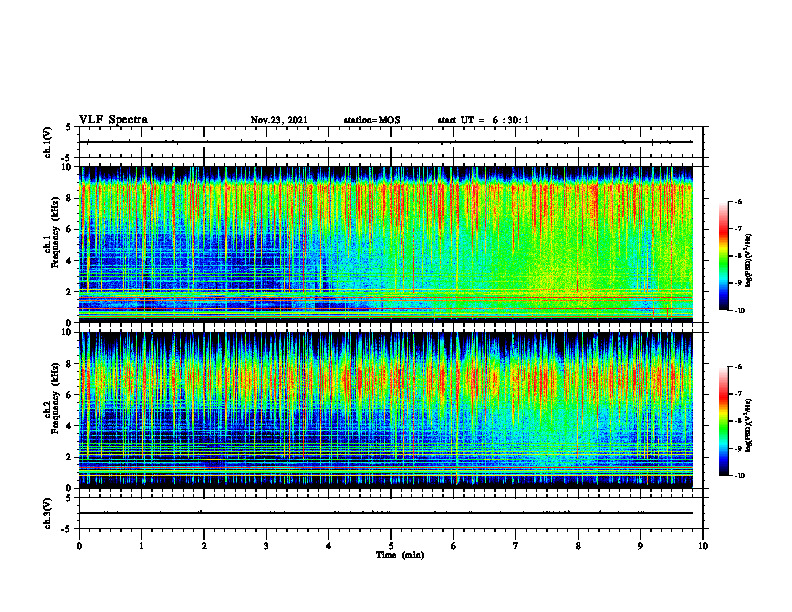
Task: Click time axis tick label '8'
Action: [x=578, y=546]
